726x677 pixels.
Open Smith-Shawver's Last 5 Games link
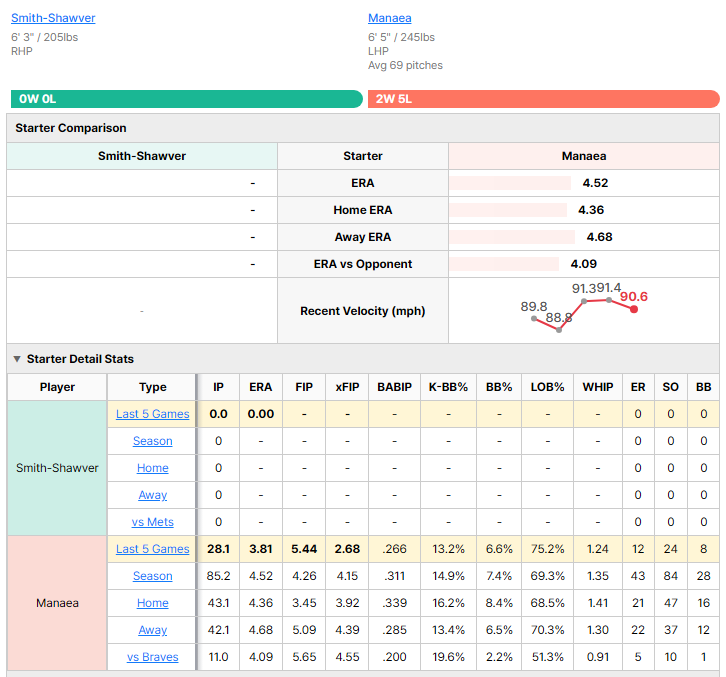coord(152,414)
